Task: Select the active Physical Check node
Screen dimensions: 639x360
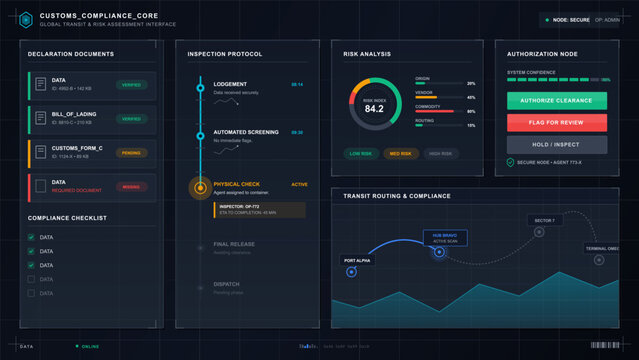Action: (200, 188)
